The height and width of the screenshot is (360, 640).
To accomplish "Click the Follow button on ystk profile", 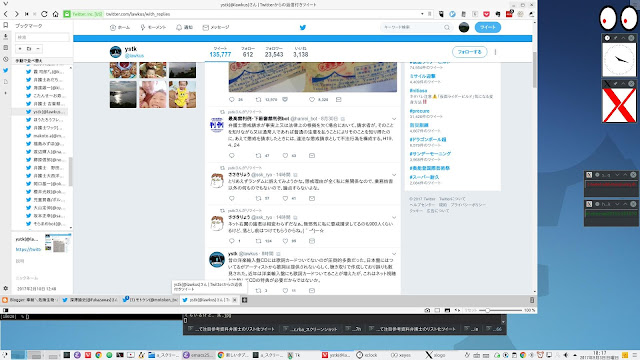I will (x=469, y=52).
